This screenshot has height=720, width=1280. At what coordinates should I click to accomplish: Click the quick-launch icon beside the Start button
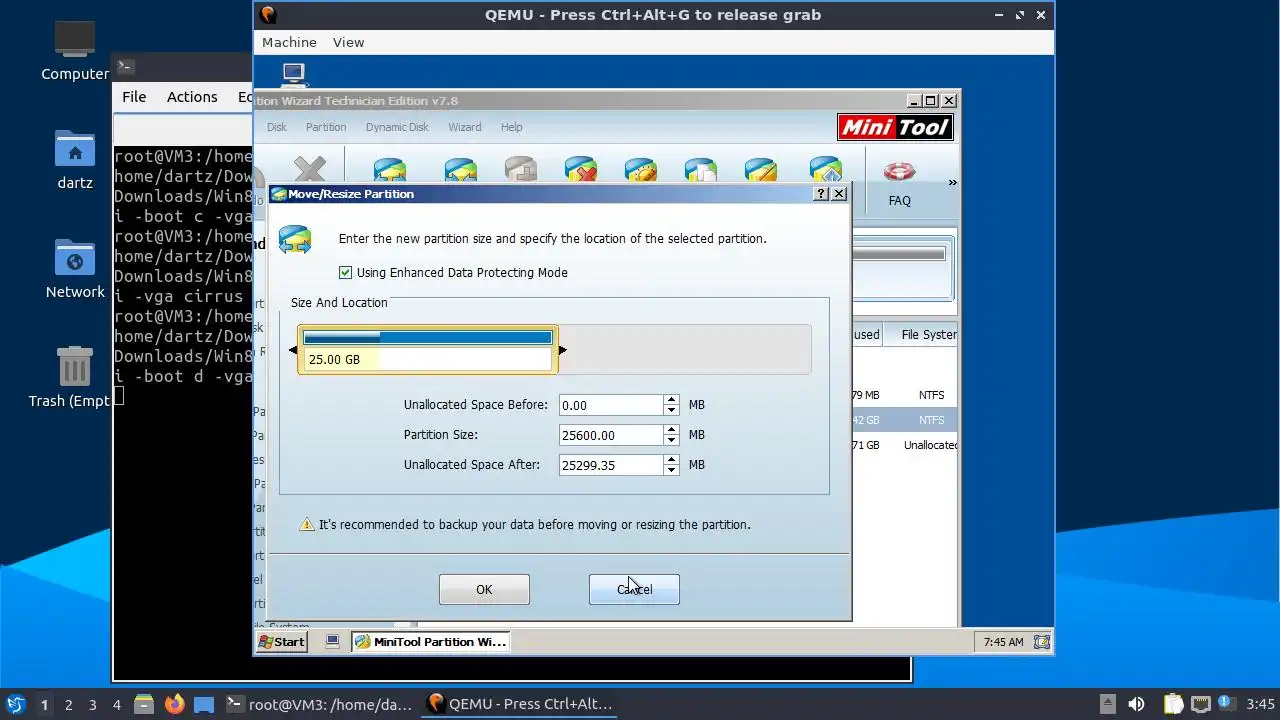333,641
